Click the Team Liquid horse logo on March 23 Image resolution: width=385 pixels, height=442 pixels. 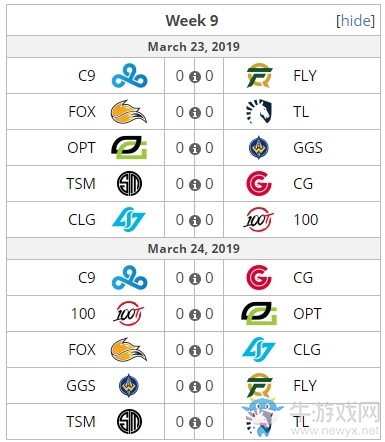[259, 111]
